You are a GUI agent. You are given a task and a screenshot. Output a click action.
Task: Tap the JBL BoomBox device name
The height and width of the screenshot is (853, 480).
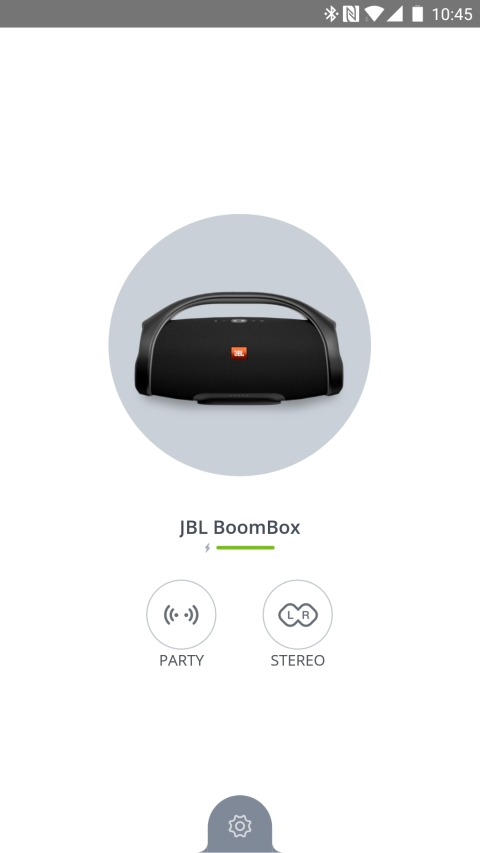coord(240,527)
